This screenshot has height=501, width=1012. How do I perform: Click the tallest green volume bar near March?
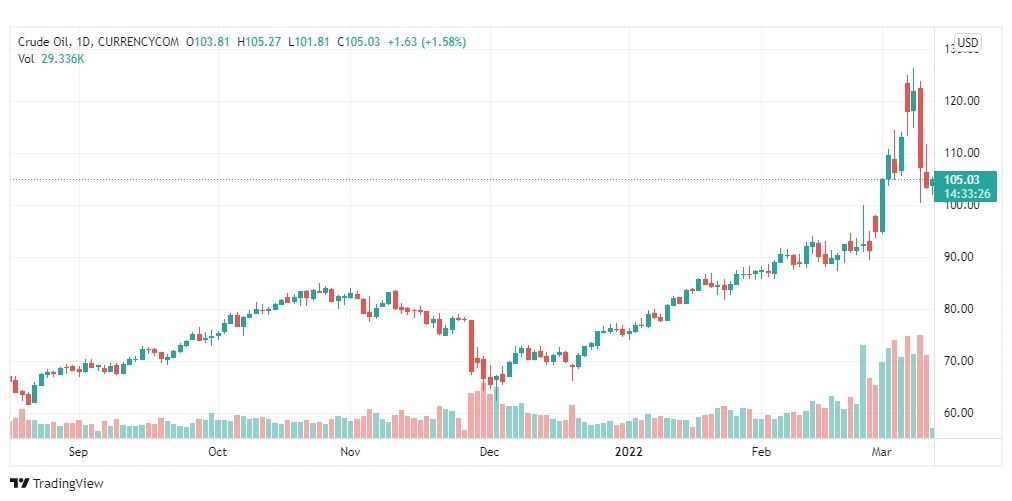click(863, 392)
